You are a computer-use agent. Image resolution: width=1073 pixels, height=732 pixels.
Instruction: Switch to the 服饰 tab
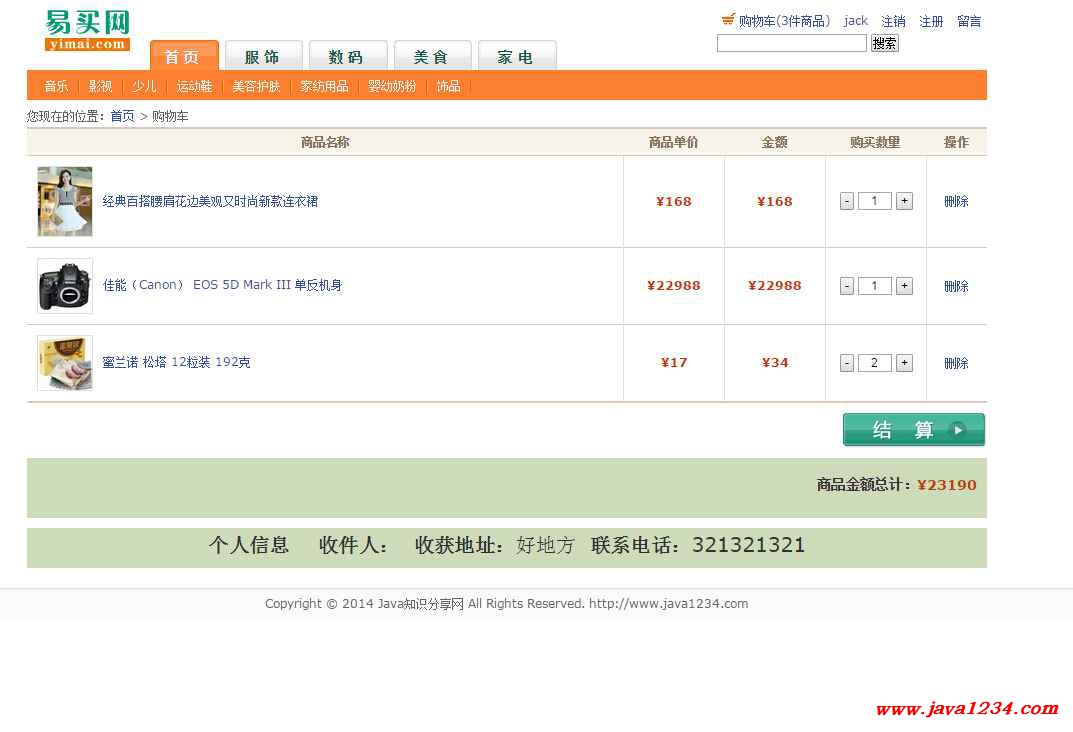coord(262,57)
